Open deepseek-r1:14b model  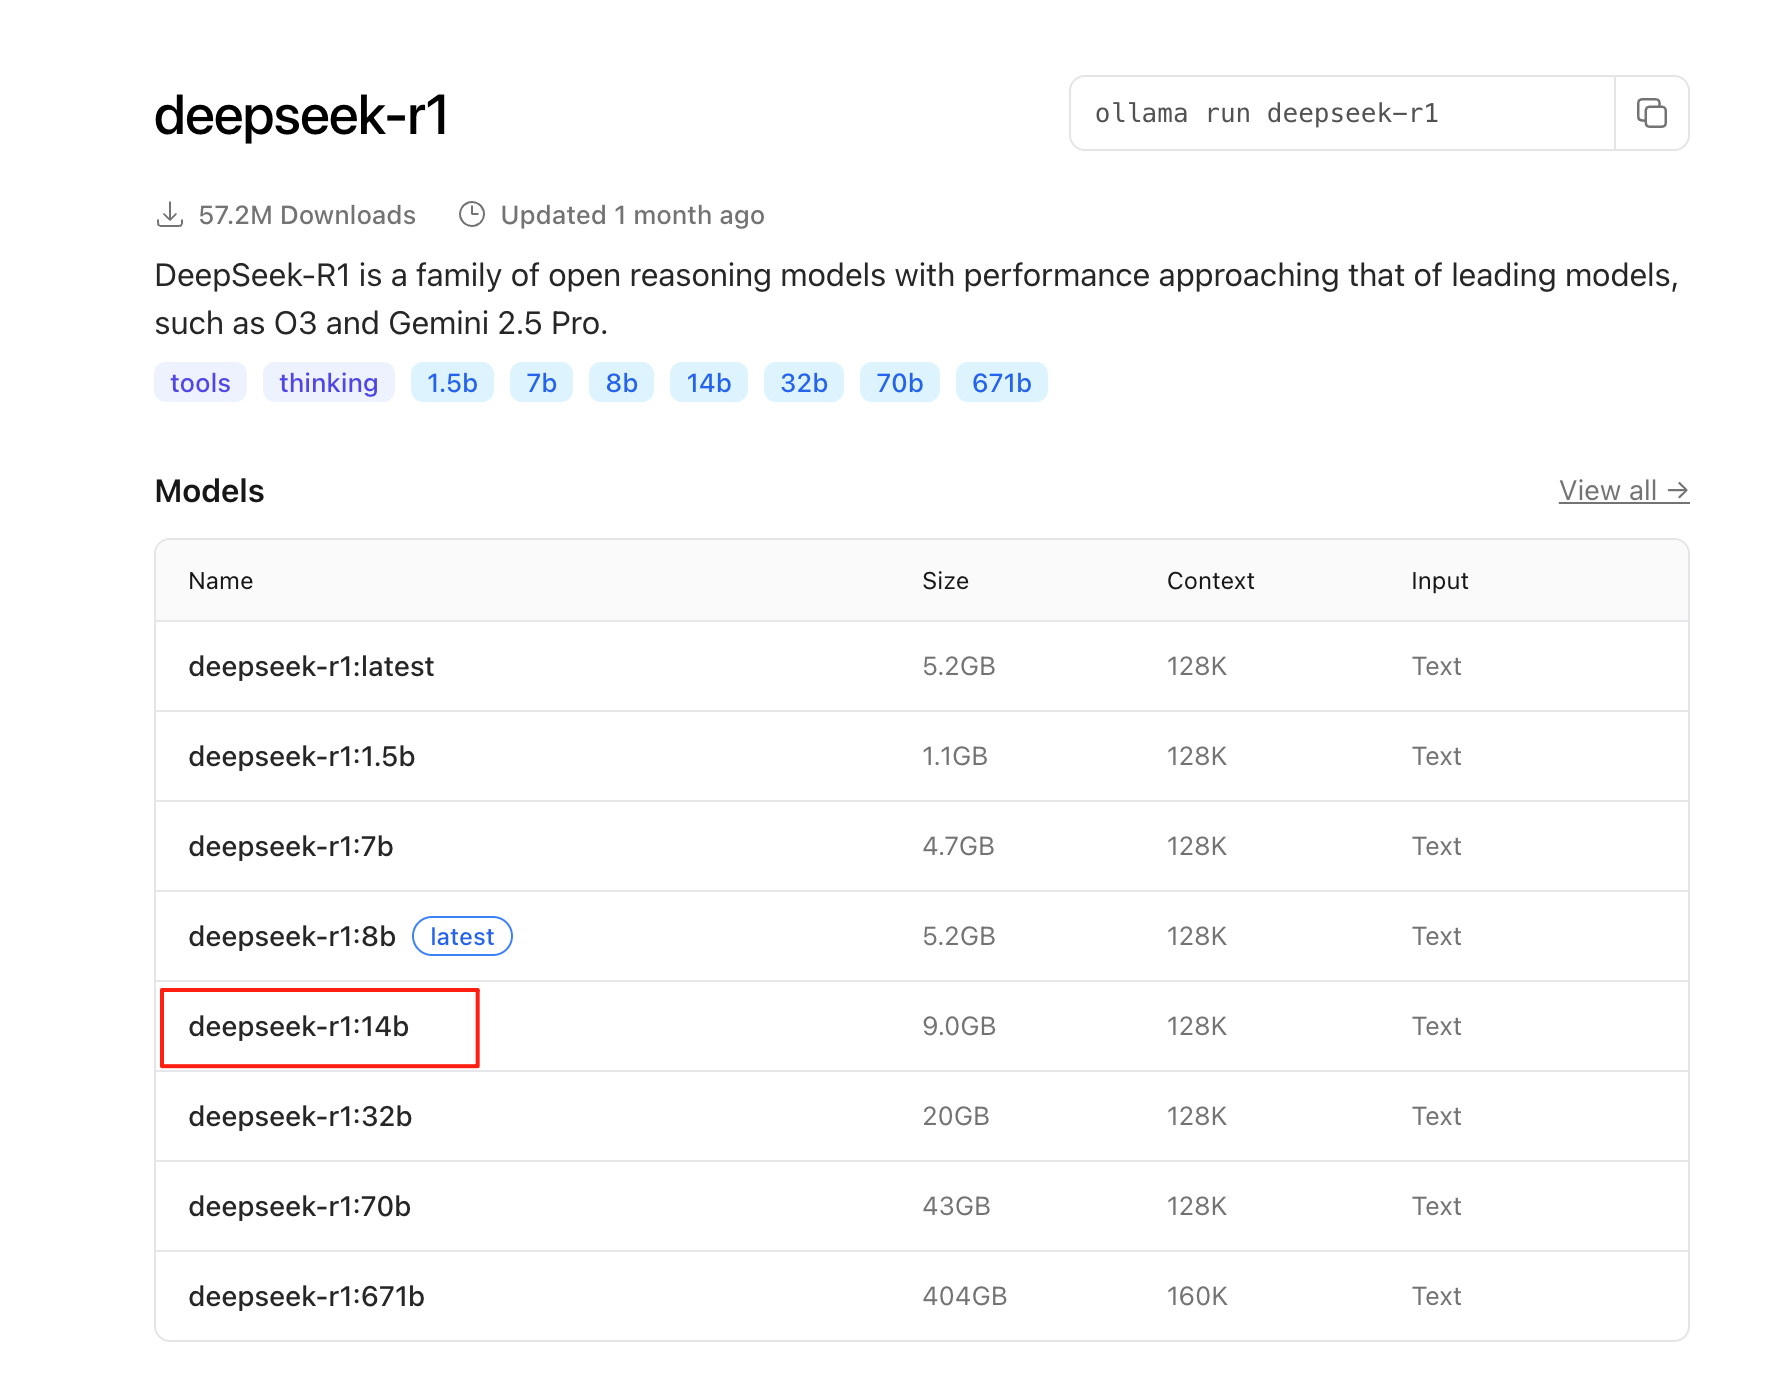298,1026
